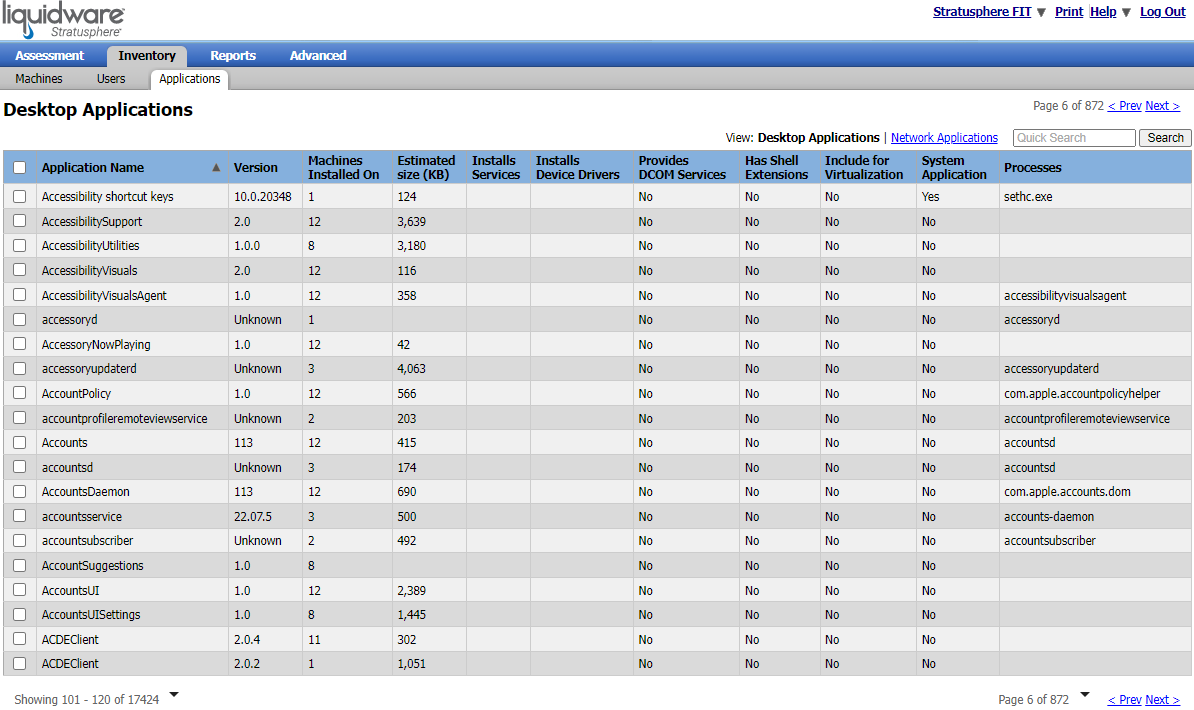The image size is (1194, 710).
Task: Click the com.apple.accounts.dom process cell
Action: coord(1067,492)
